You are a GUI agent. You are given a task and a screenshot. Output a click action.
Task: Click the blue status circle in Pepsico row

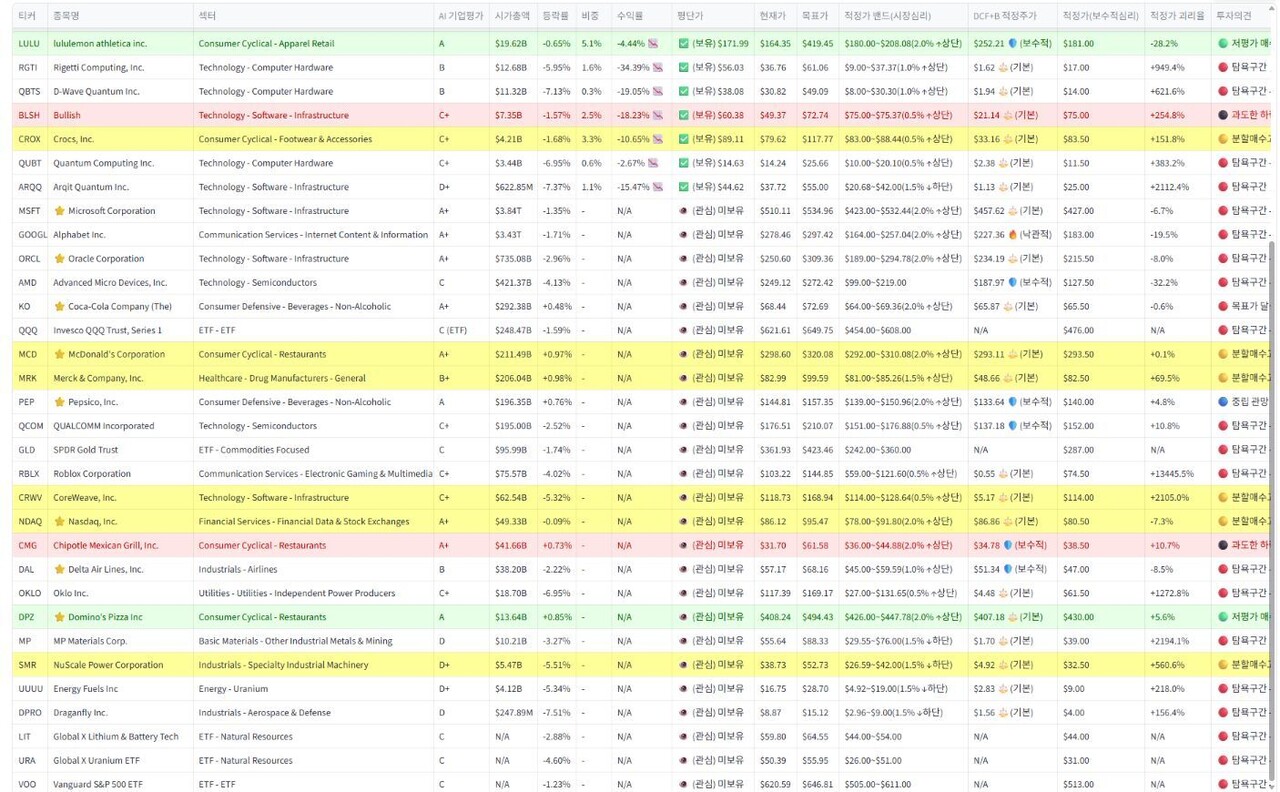1222,402
